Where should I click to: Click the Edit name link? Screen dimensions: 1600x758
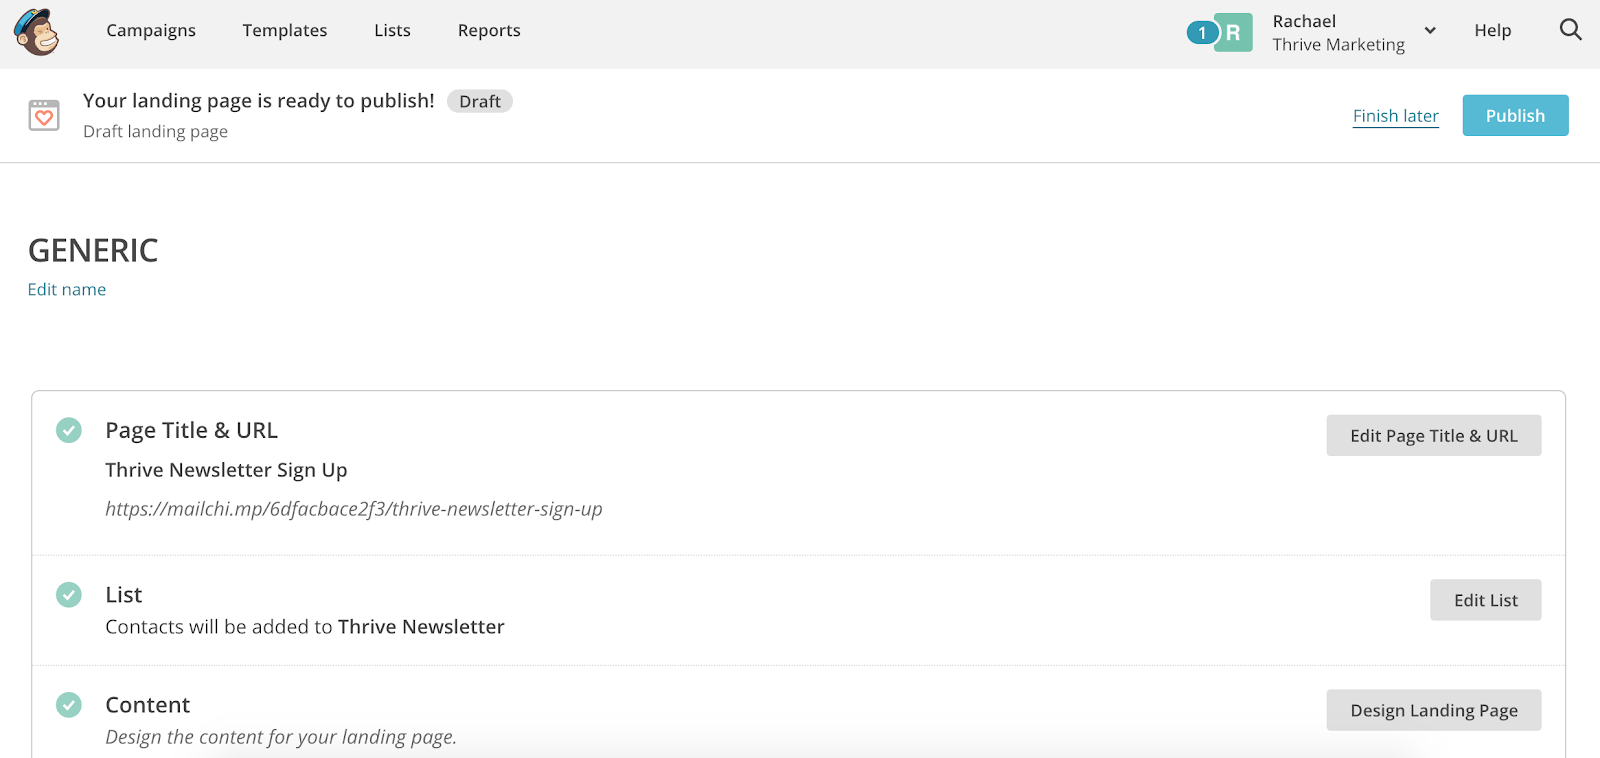(x=67, y=289)
